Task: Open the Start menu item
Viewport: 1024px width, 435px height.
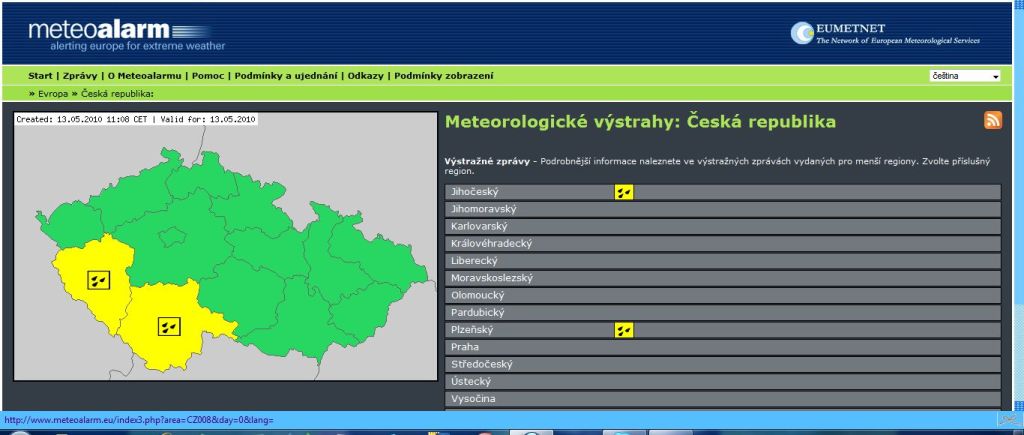Action: click(40, 76)
